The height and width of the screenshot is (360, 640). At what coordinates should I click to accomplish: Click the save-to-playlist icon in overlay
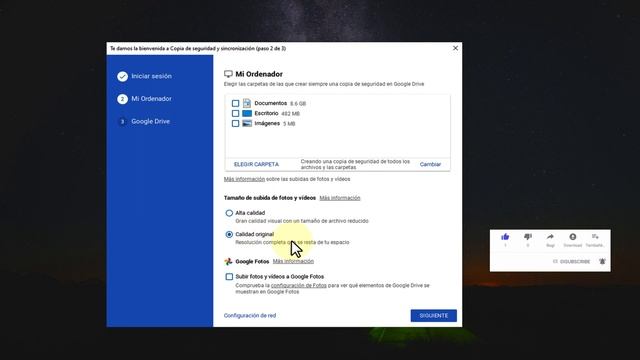[x=595, y=237]
